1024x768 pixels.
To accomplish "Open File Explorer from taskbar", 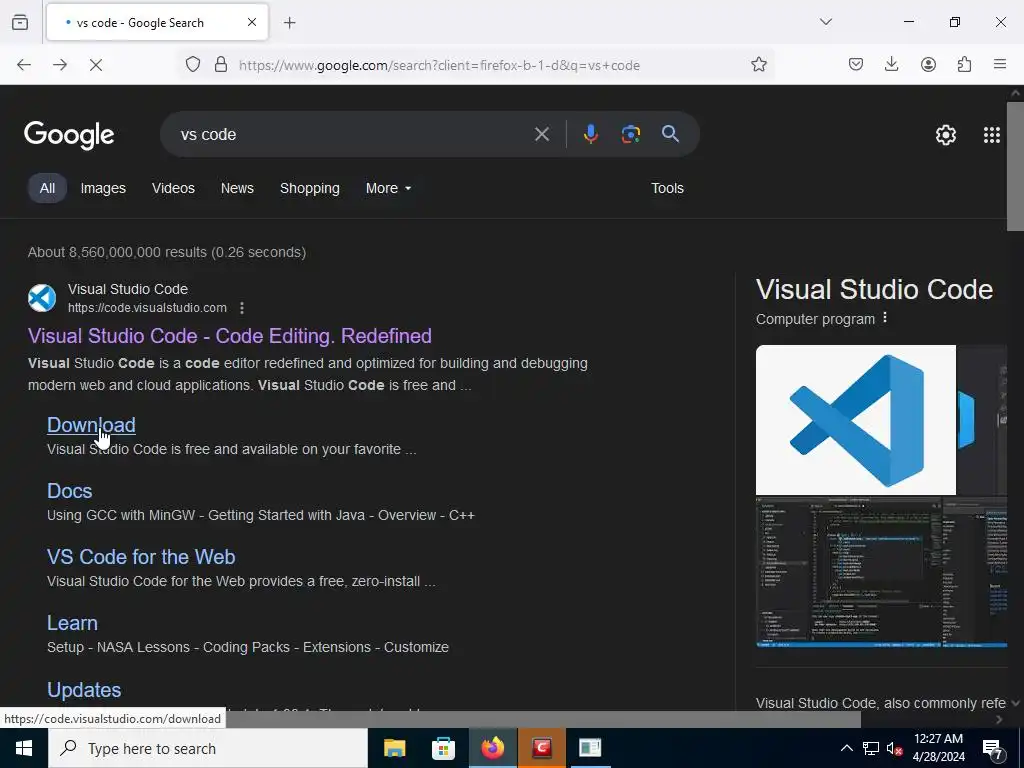I will 394,748.
